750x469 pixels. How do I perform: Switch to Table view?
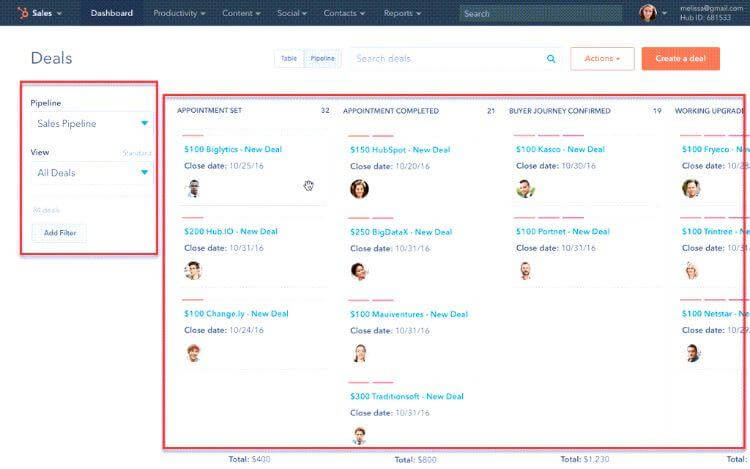click(x=289, y=58)
